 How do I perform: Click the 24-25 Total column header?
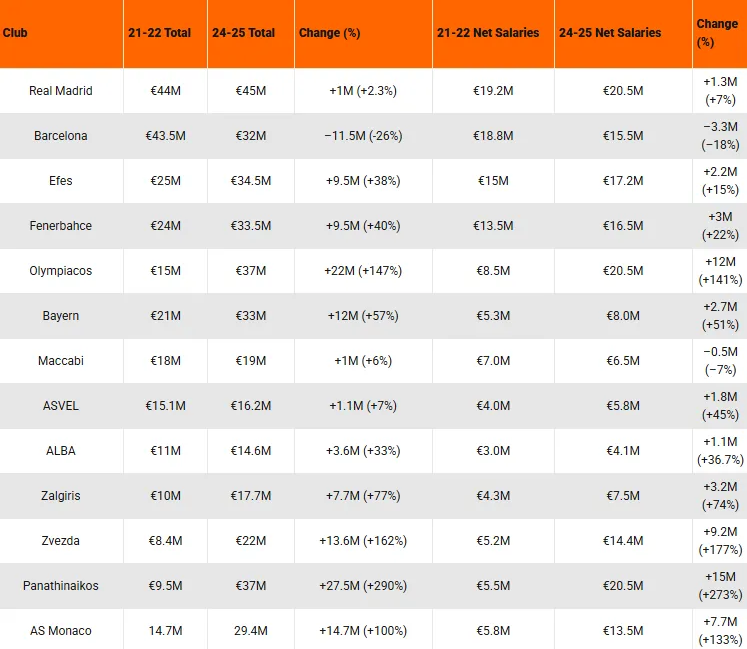tap(244, 33)
